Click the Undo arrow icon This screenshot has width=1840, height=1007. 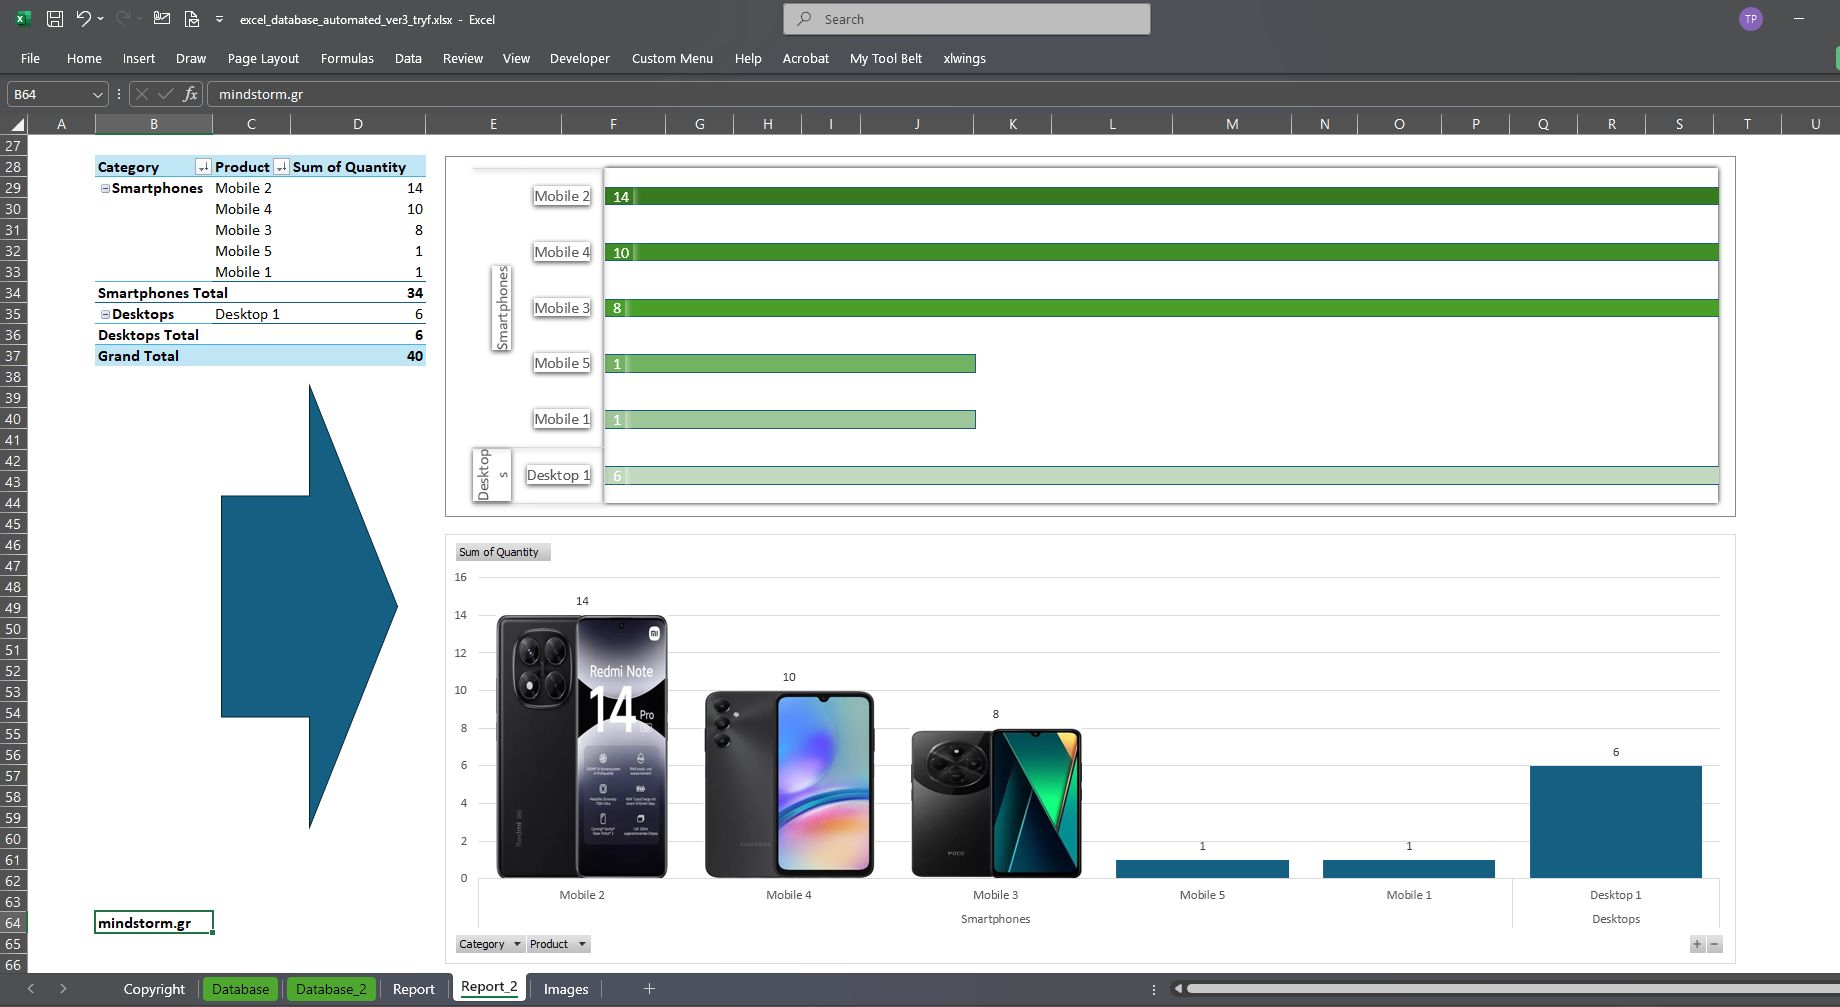coord(84,19)
